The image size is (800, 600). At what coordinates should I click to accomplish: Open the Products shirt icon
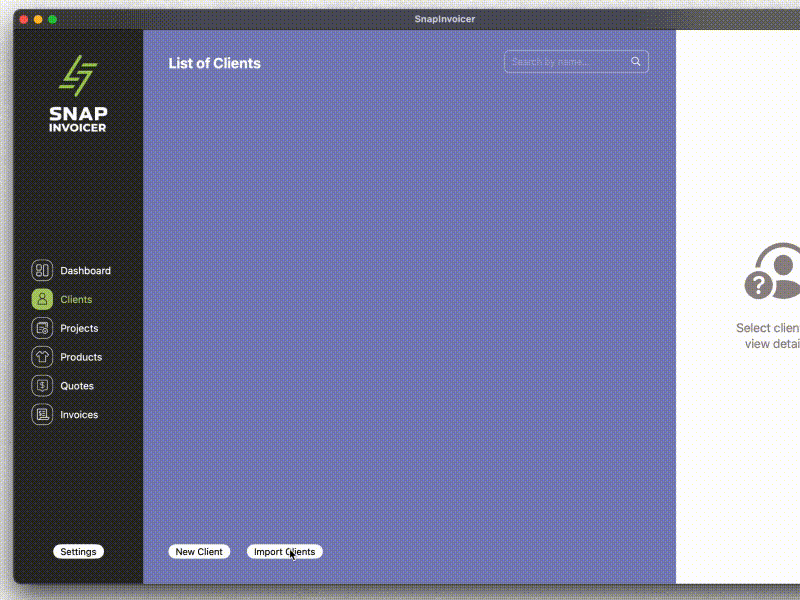pyautogui.click(x=42, y=357)
